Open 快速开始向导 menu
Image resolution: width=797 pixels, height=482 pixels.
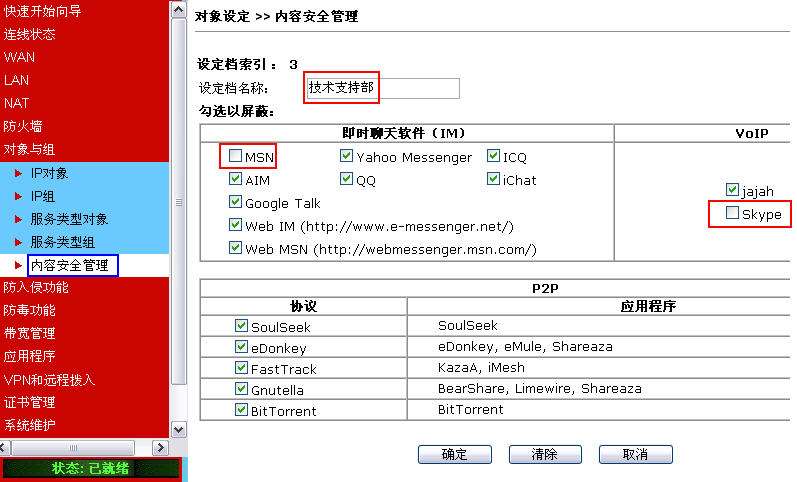point(42,11)
